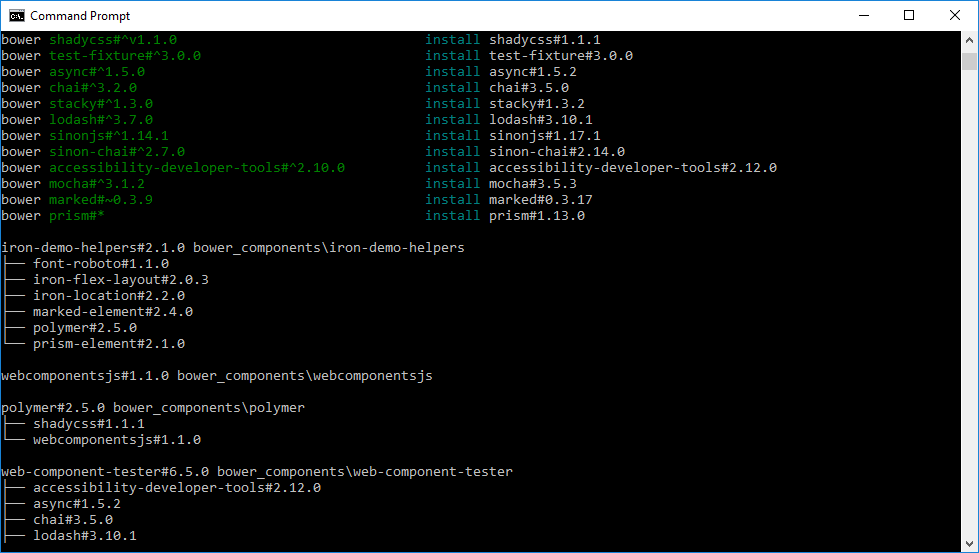Select the font-roboto#1.1.0 tree entry

pyautogui.click(x=100, y=264)
